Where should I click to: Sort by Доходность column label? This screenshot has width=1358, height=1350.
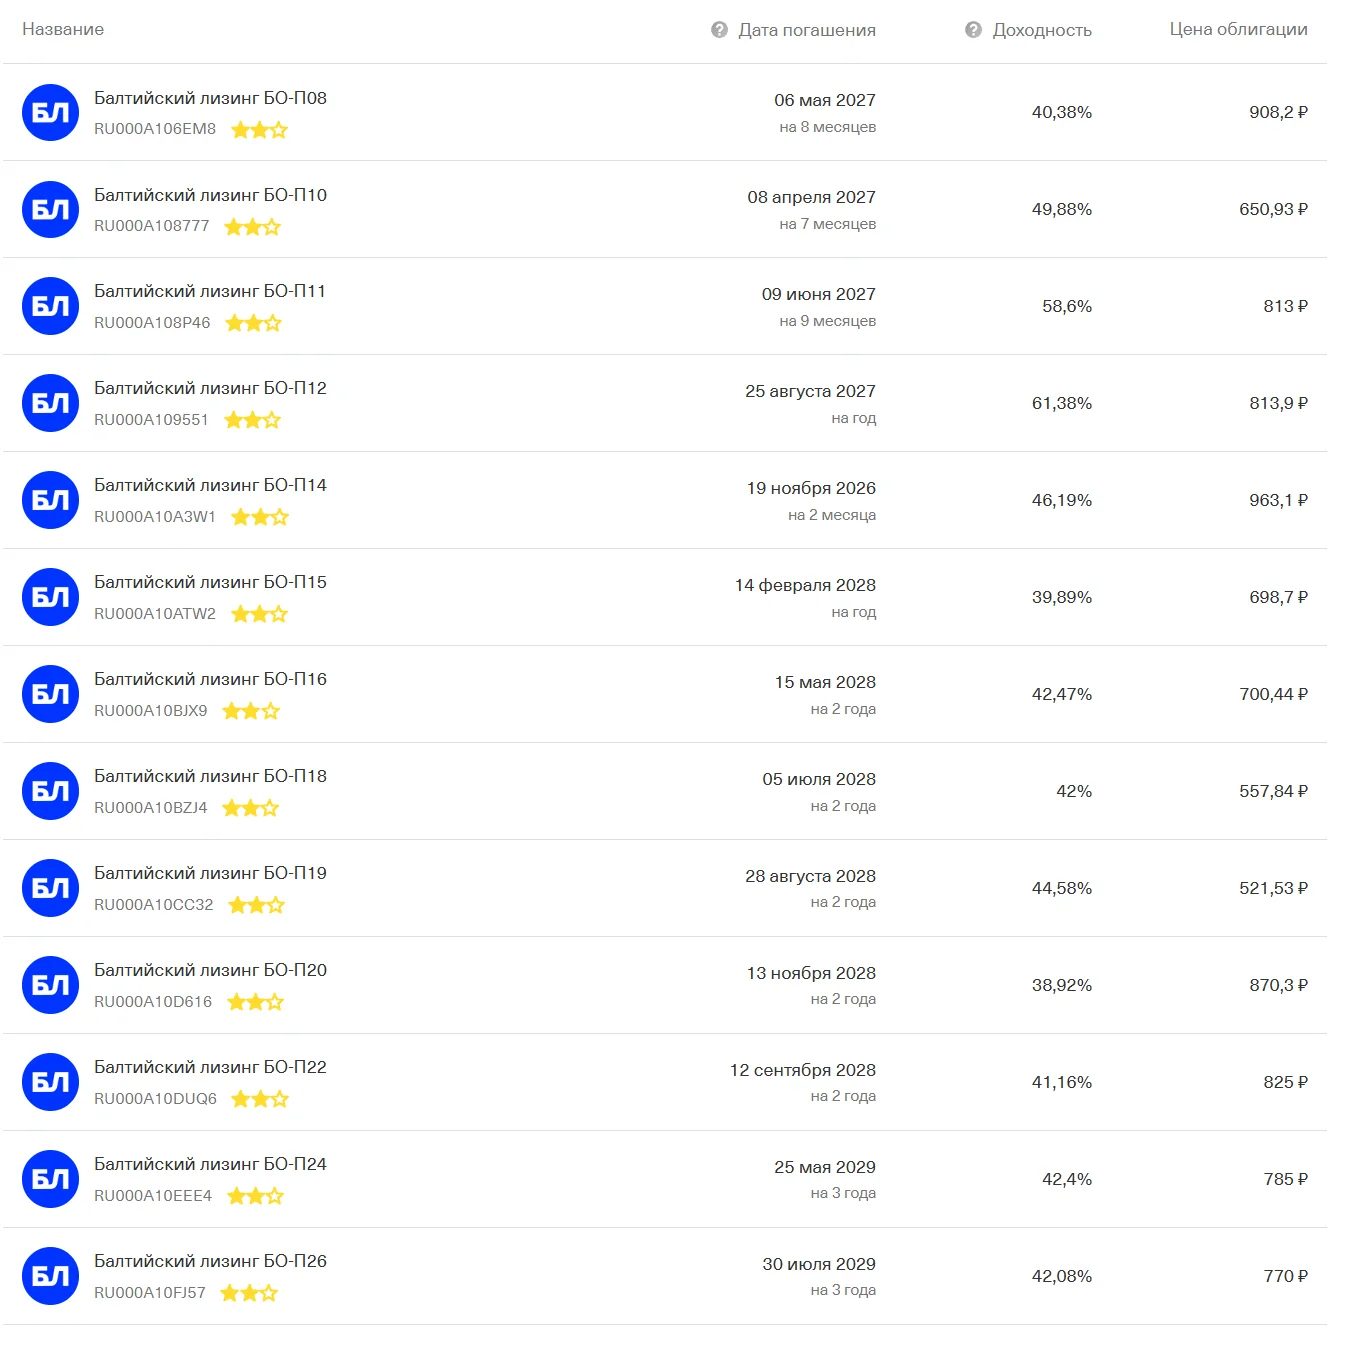[x=1042, y=30]
